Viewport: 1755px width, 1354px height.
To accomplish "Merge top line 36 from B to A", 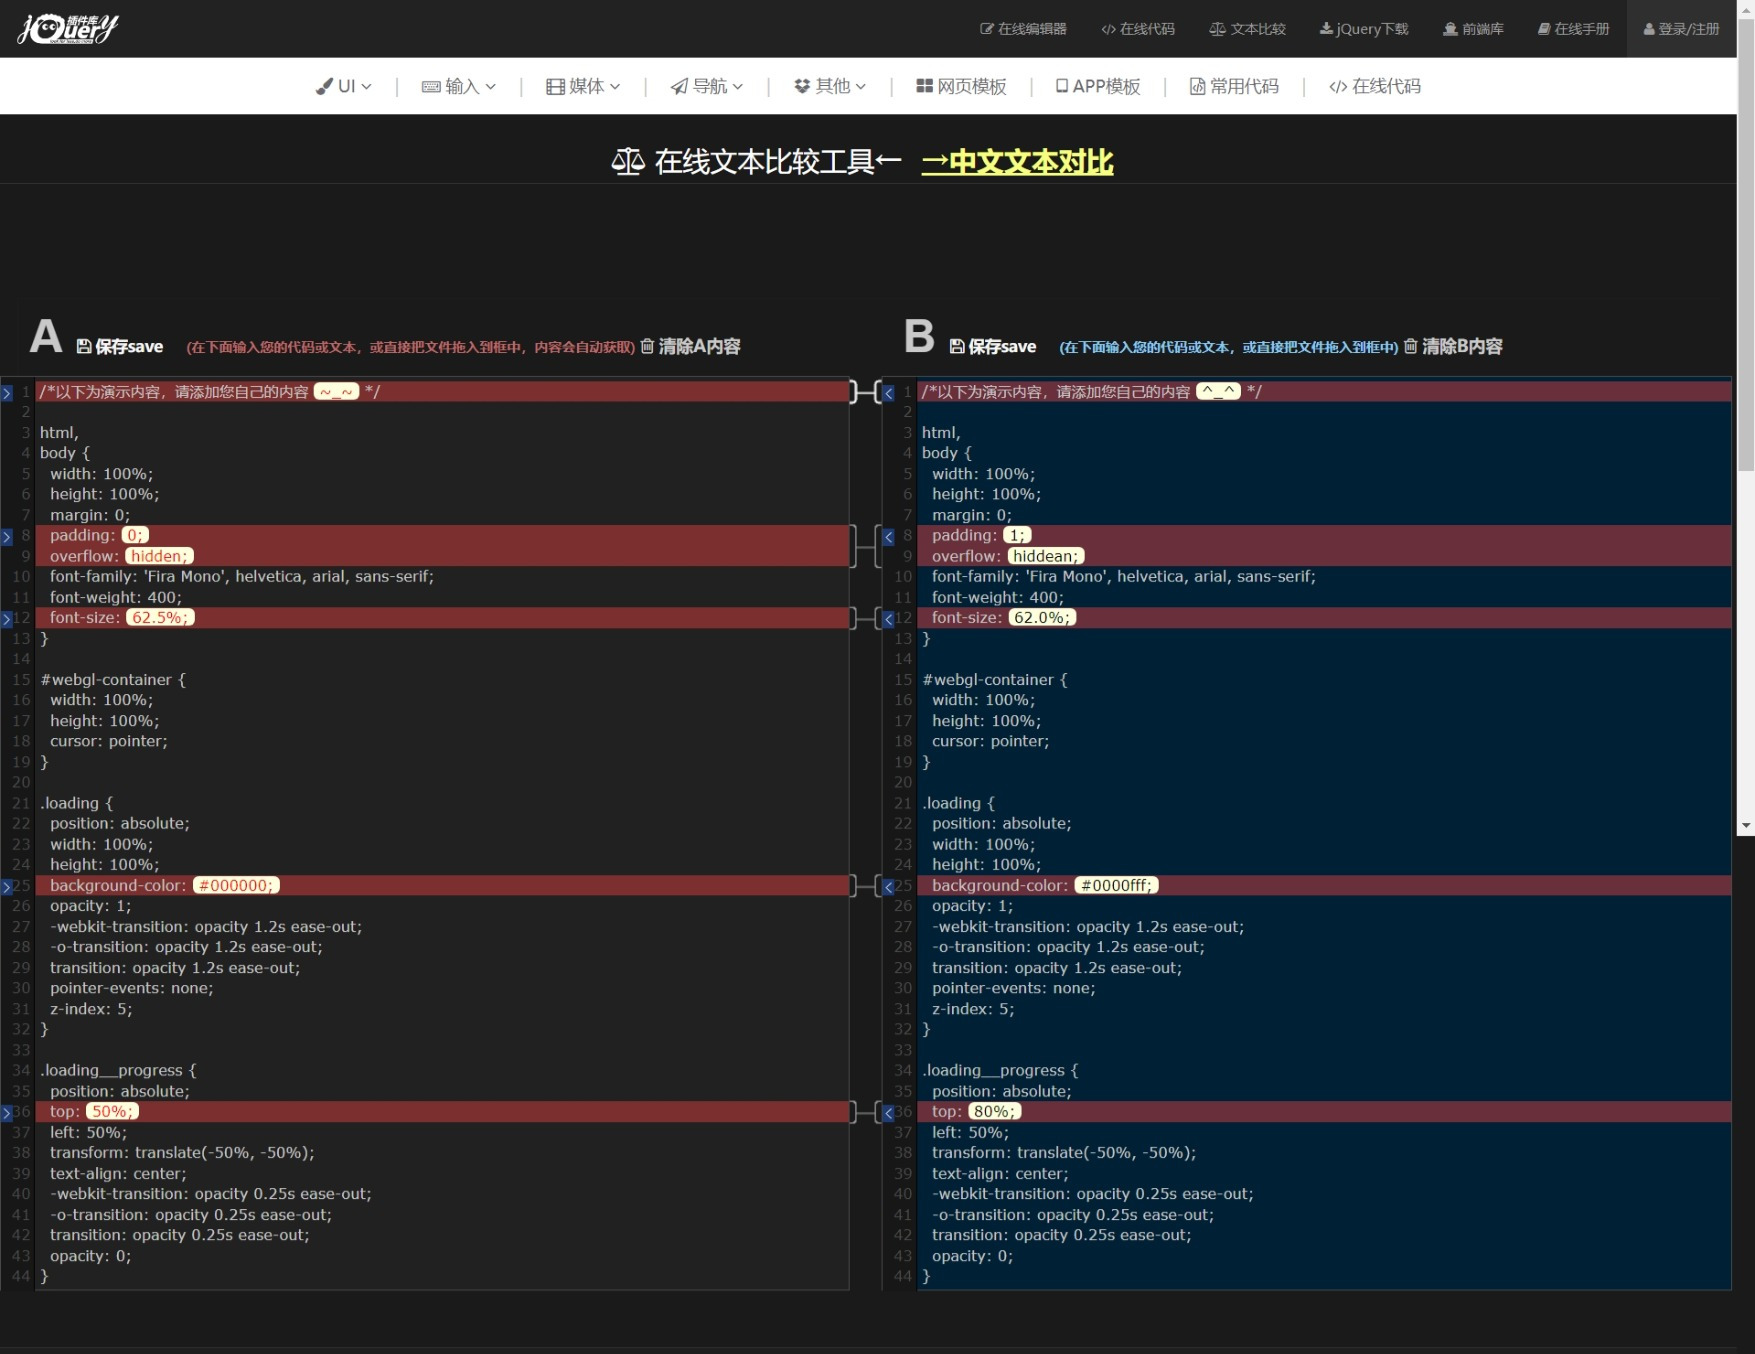I will pos(889,1113).
